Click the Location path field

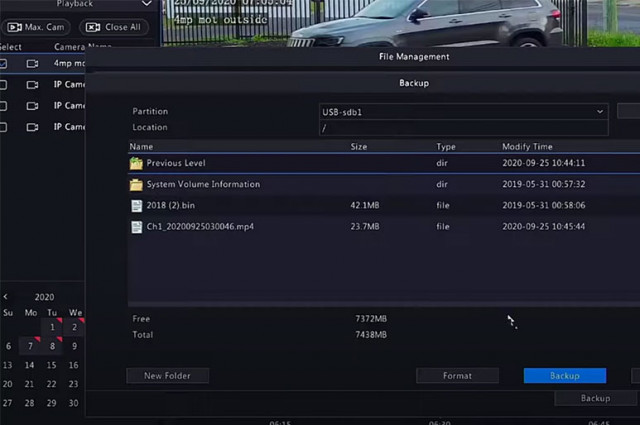[x=464, y=128]
